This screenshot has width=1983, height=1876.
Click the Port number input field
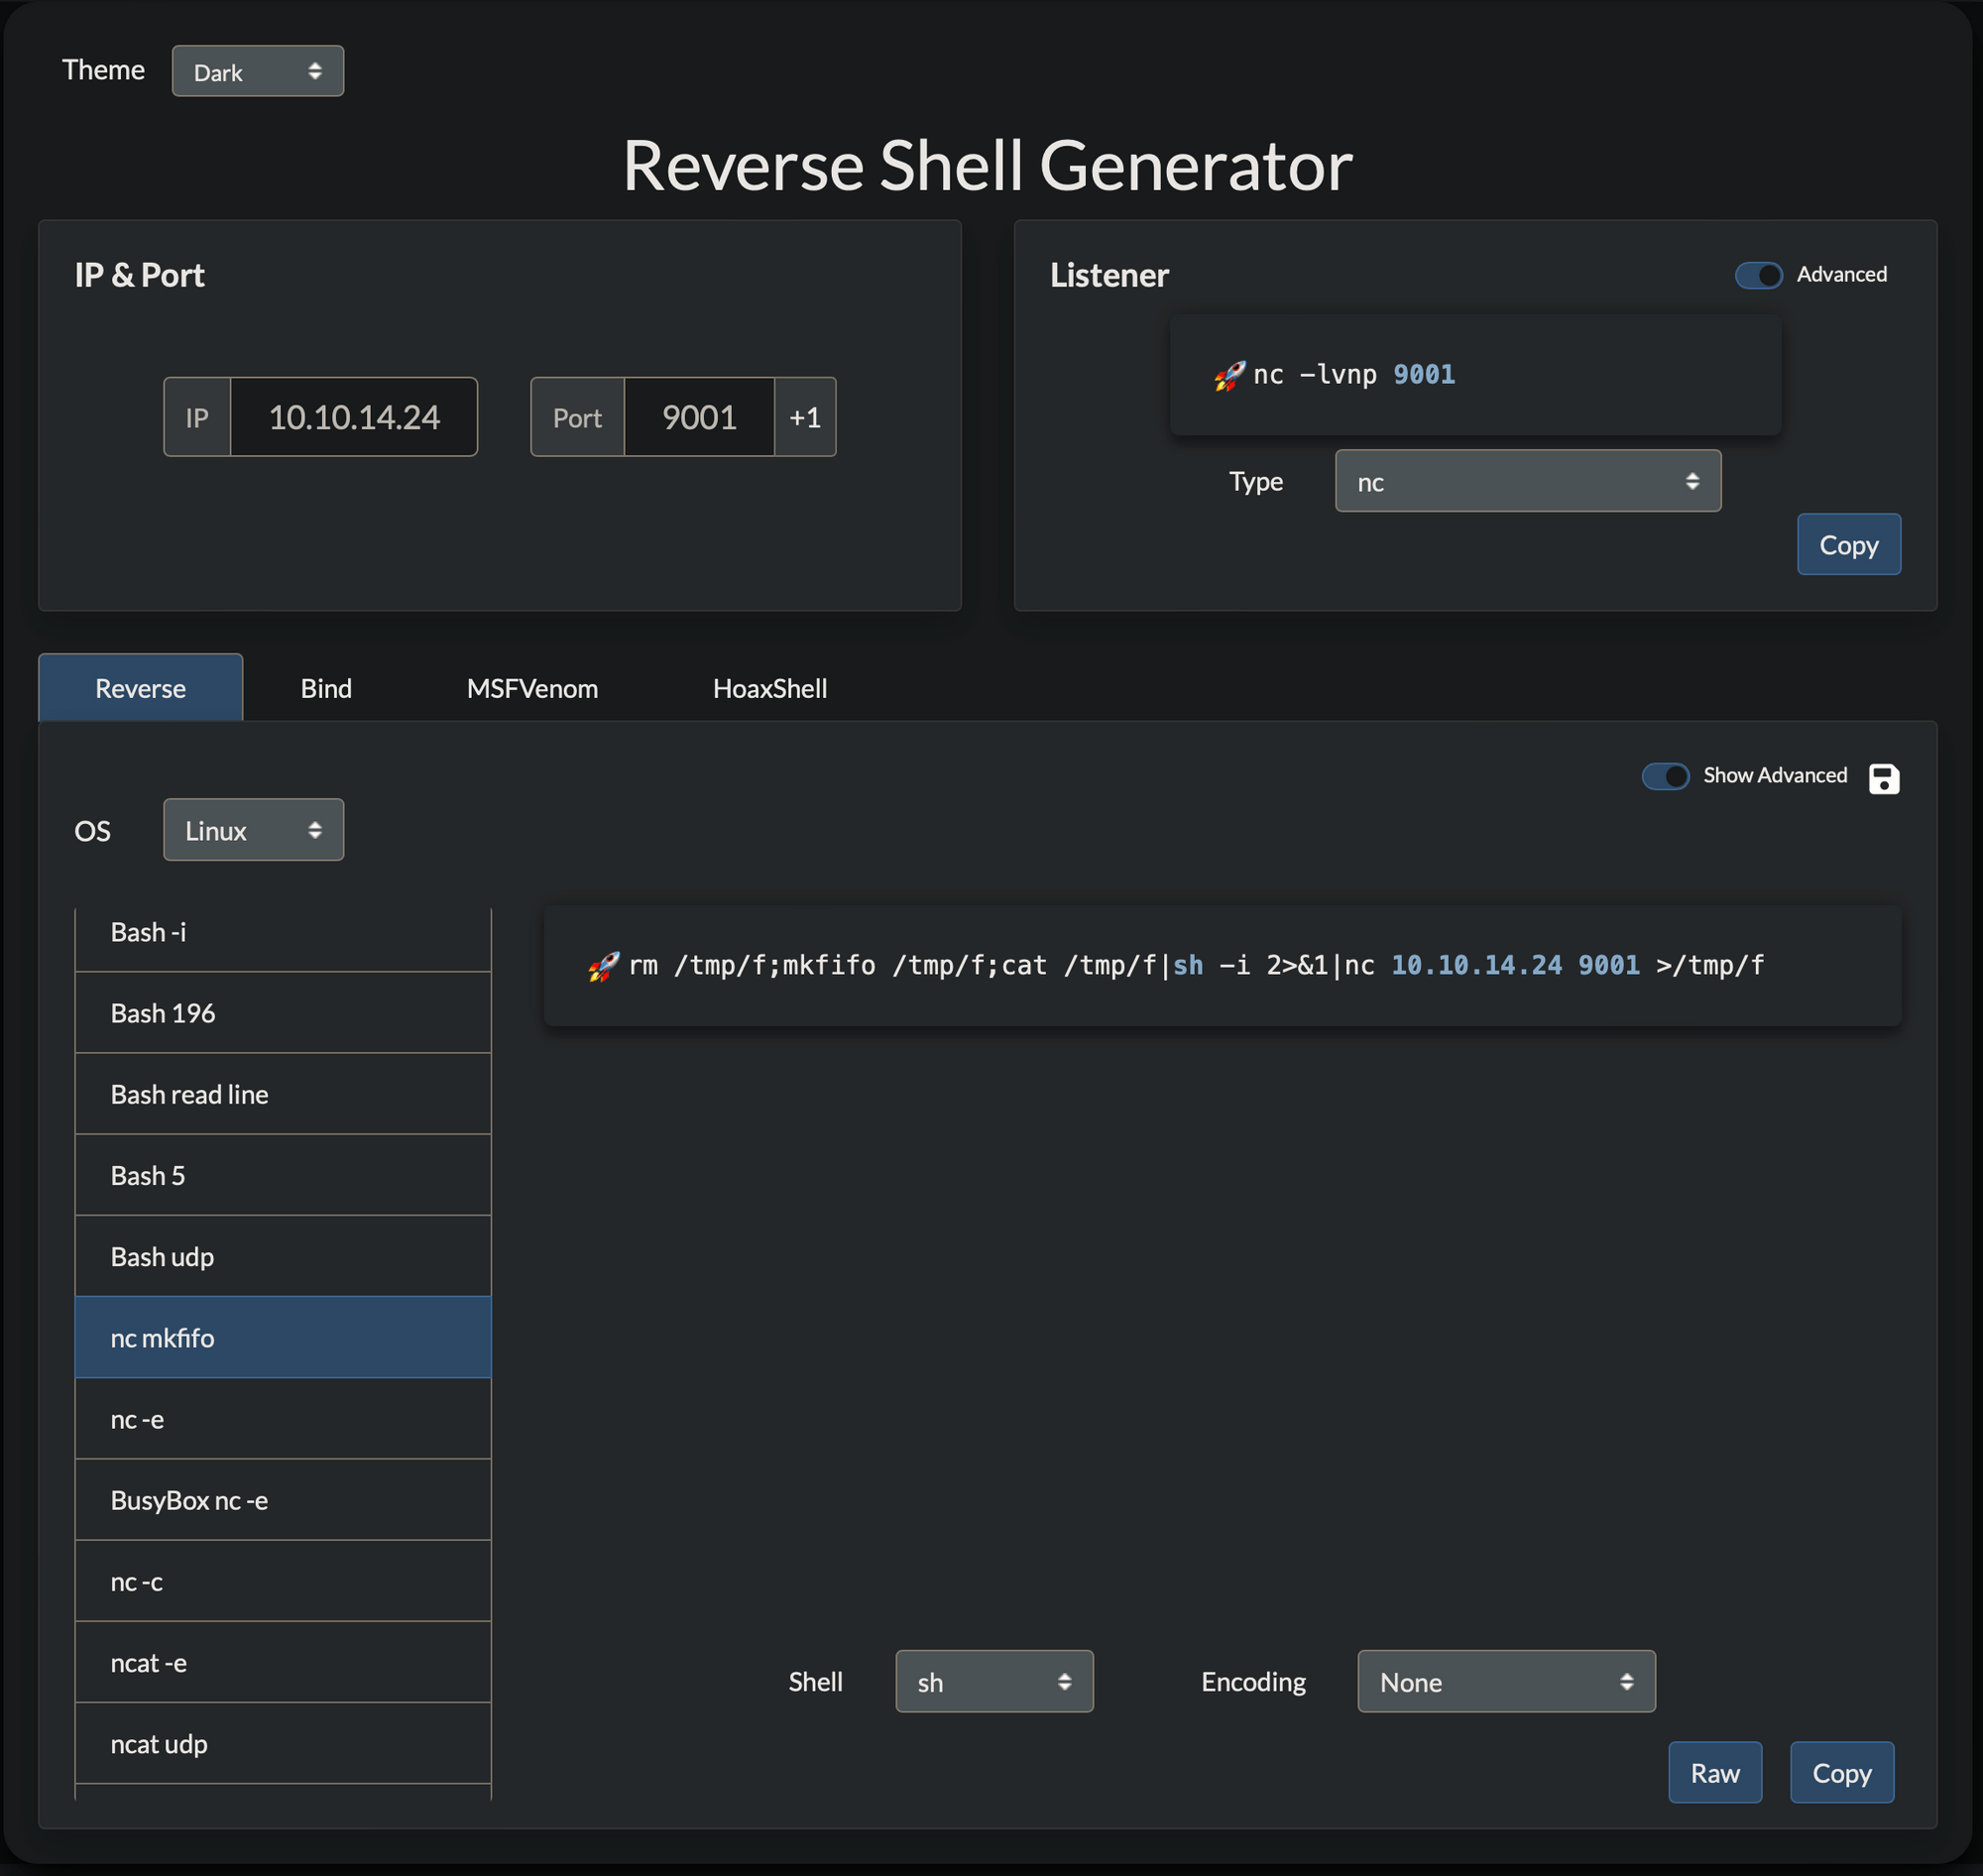point(699,417)
